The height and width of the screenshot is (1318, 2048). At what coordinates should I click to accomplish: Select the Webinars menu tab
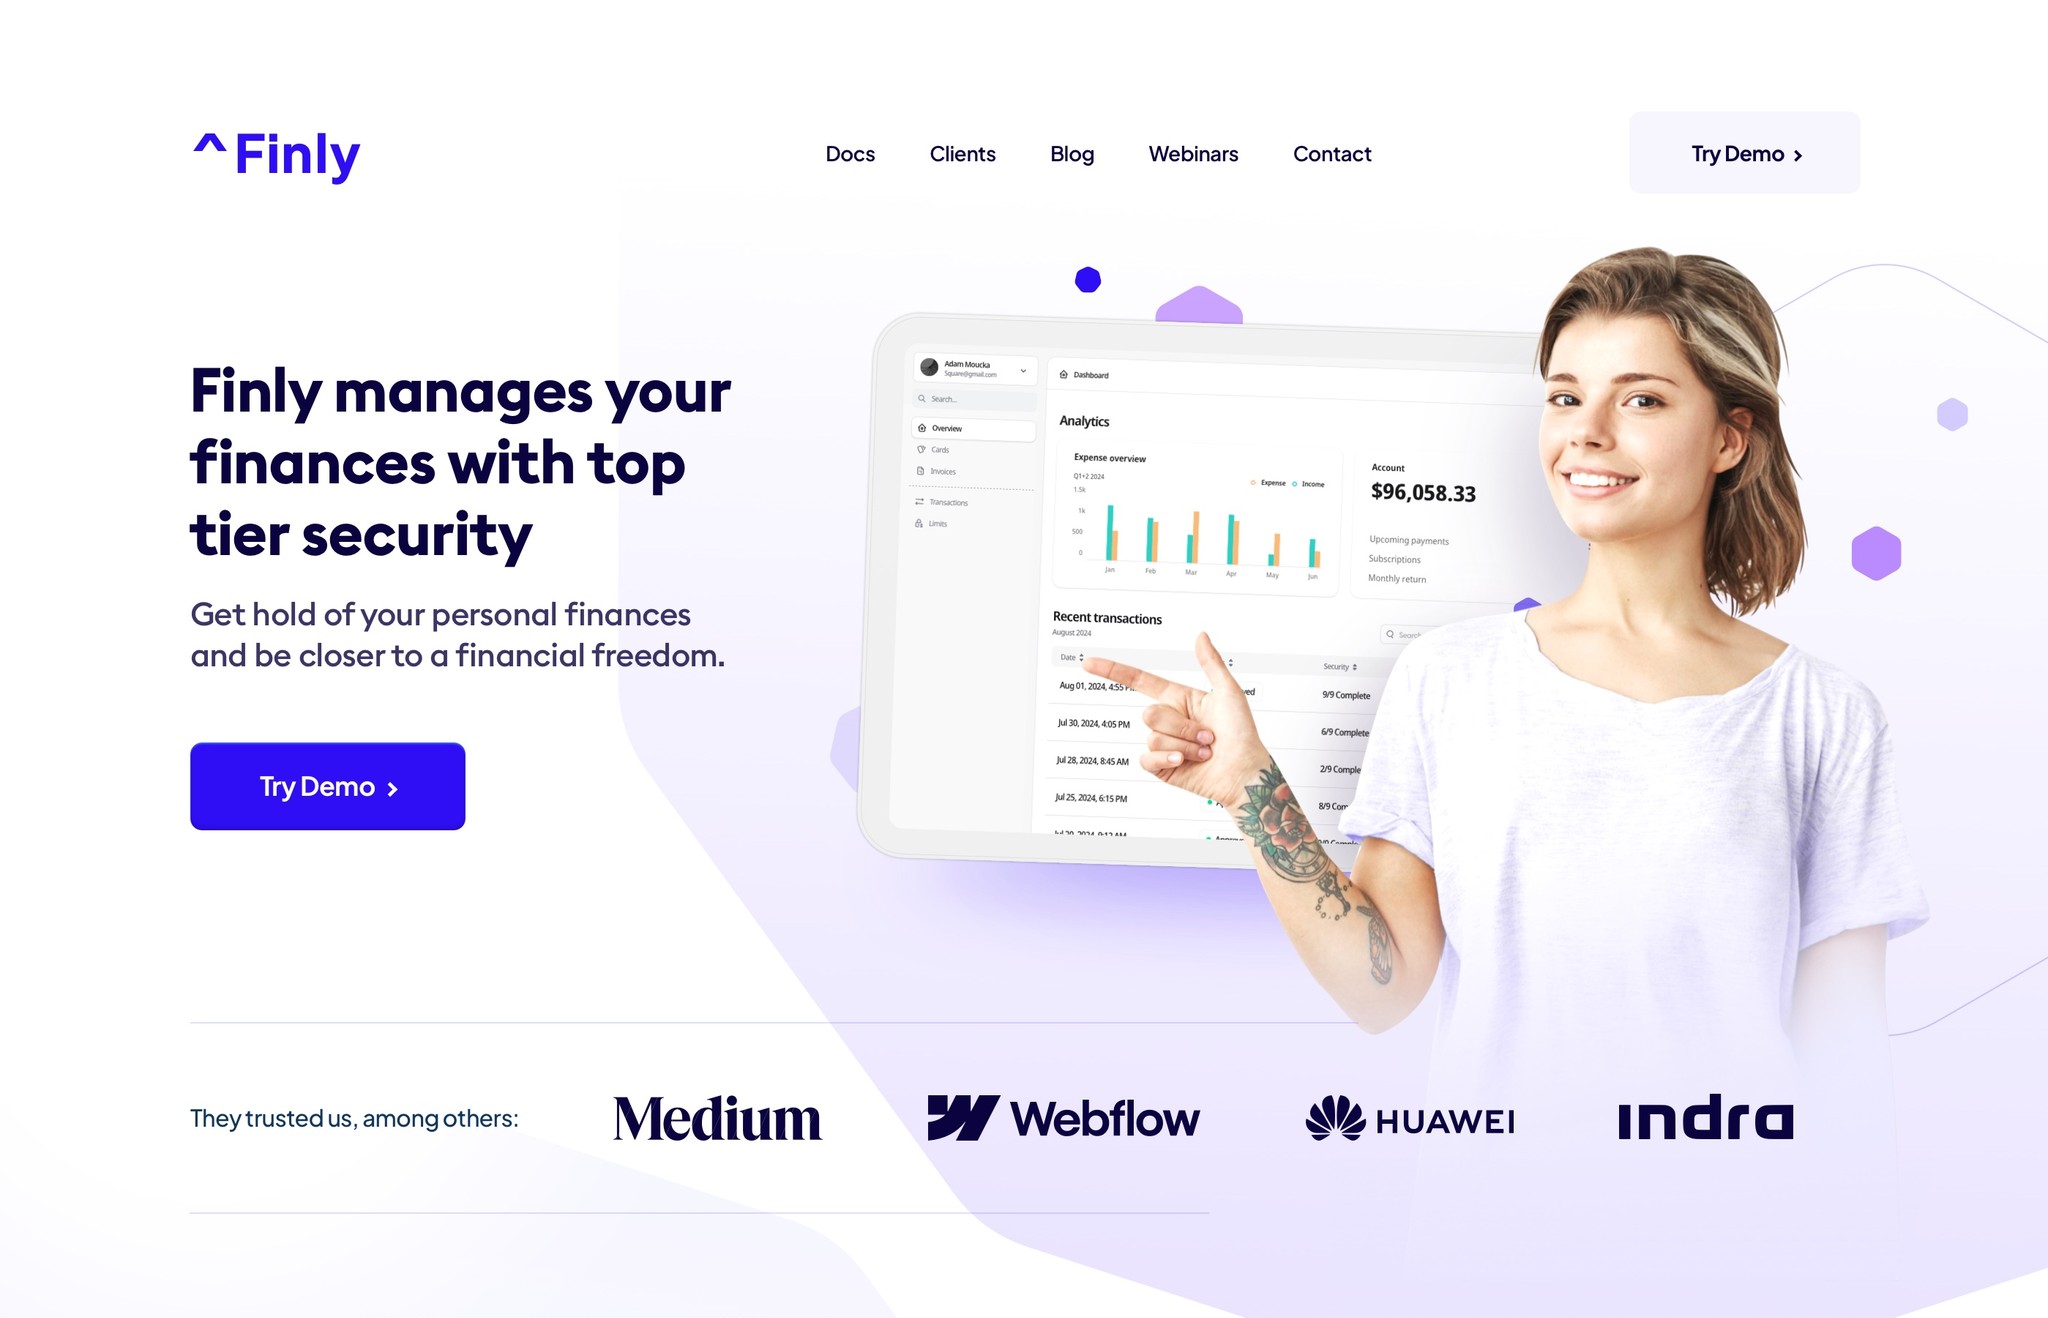[x=1193, y=152]
